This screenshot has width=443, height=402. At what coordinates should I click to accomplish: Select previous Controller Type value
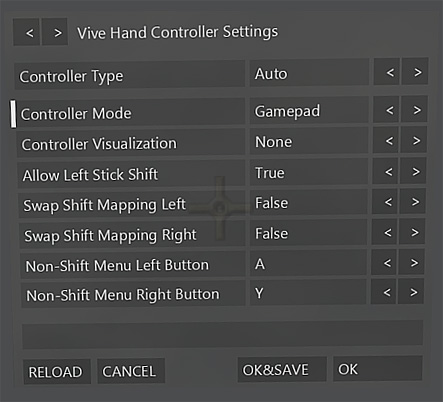(x=387, y=72)
